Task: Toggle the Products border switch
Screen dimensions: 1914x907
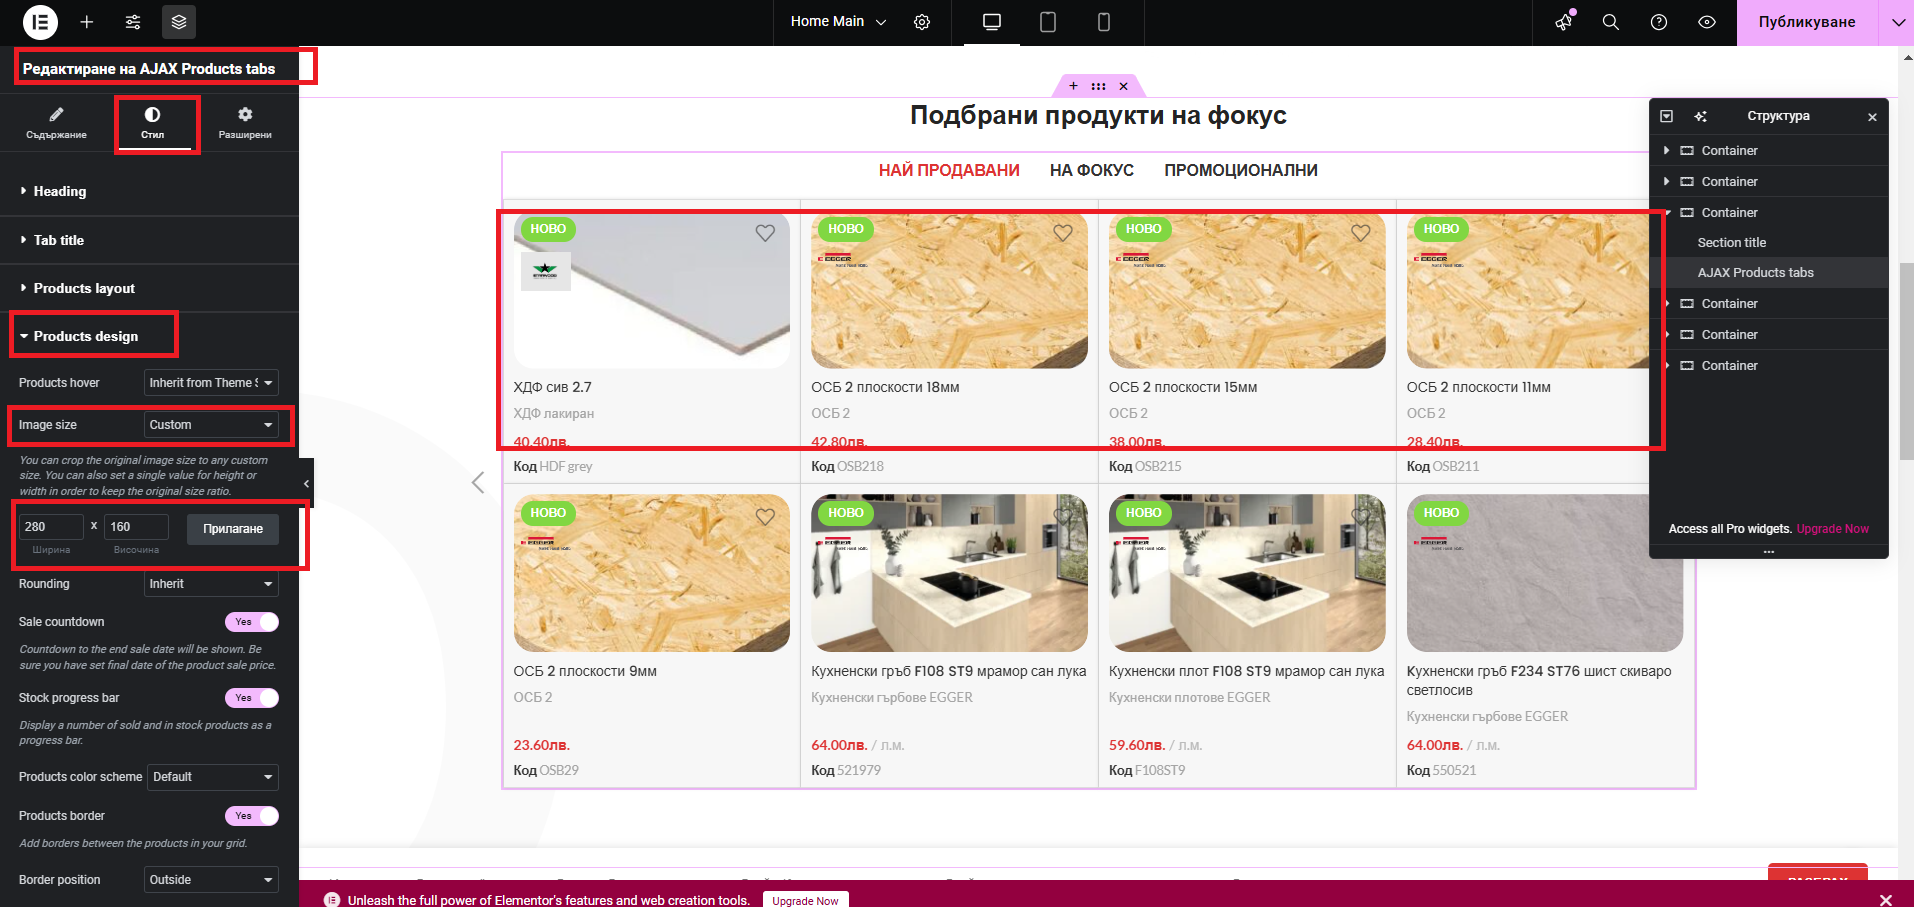Action: 252,816
